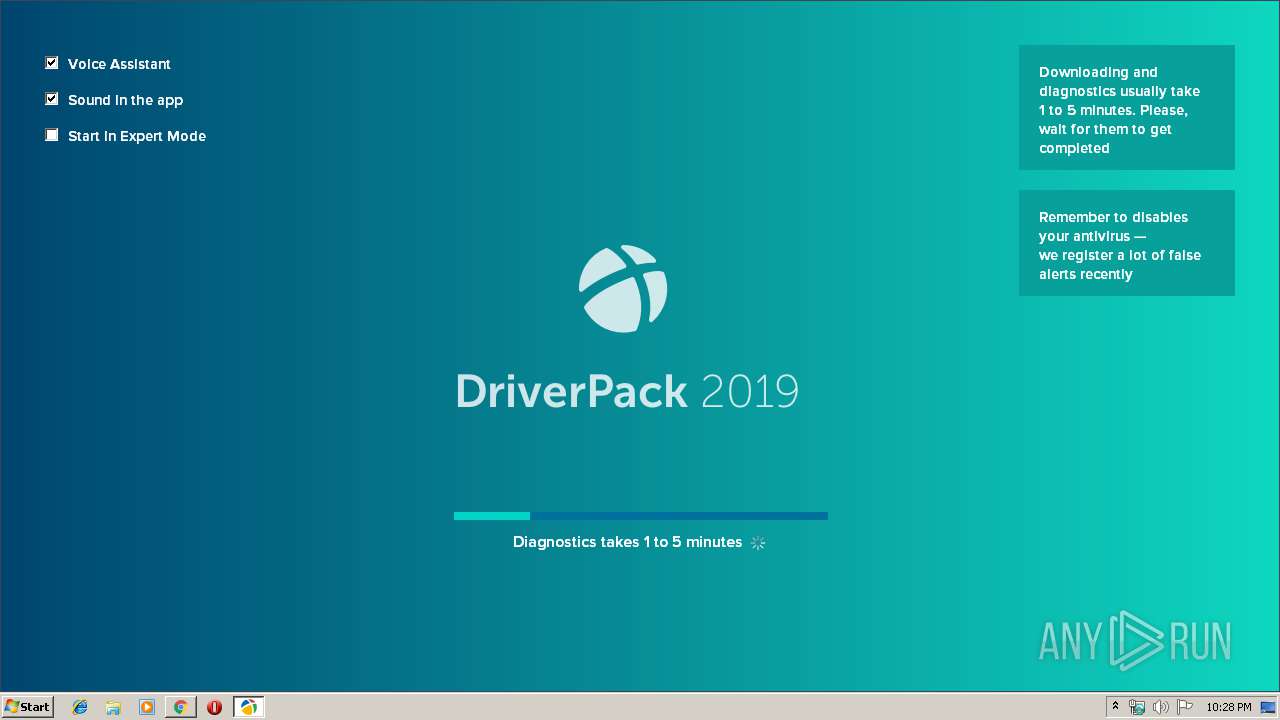This screenshot has width=1280, height=720.
Task: Click the 'Sound in the app' label text
Action: 125,100
